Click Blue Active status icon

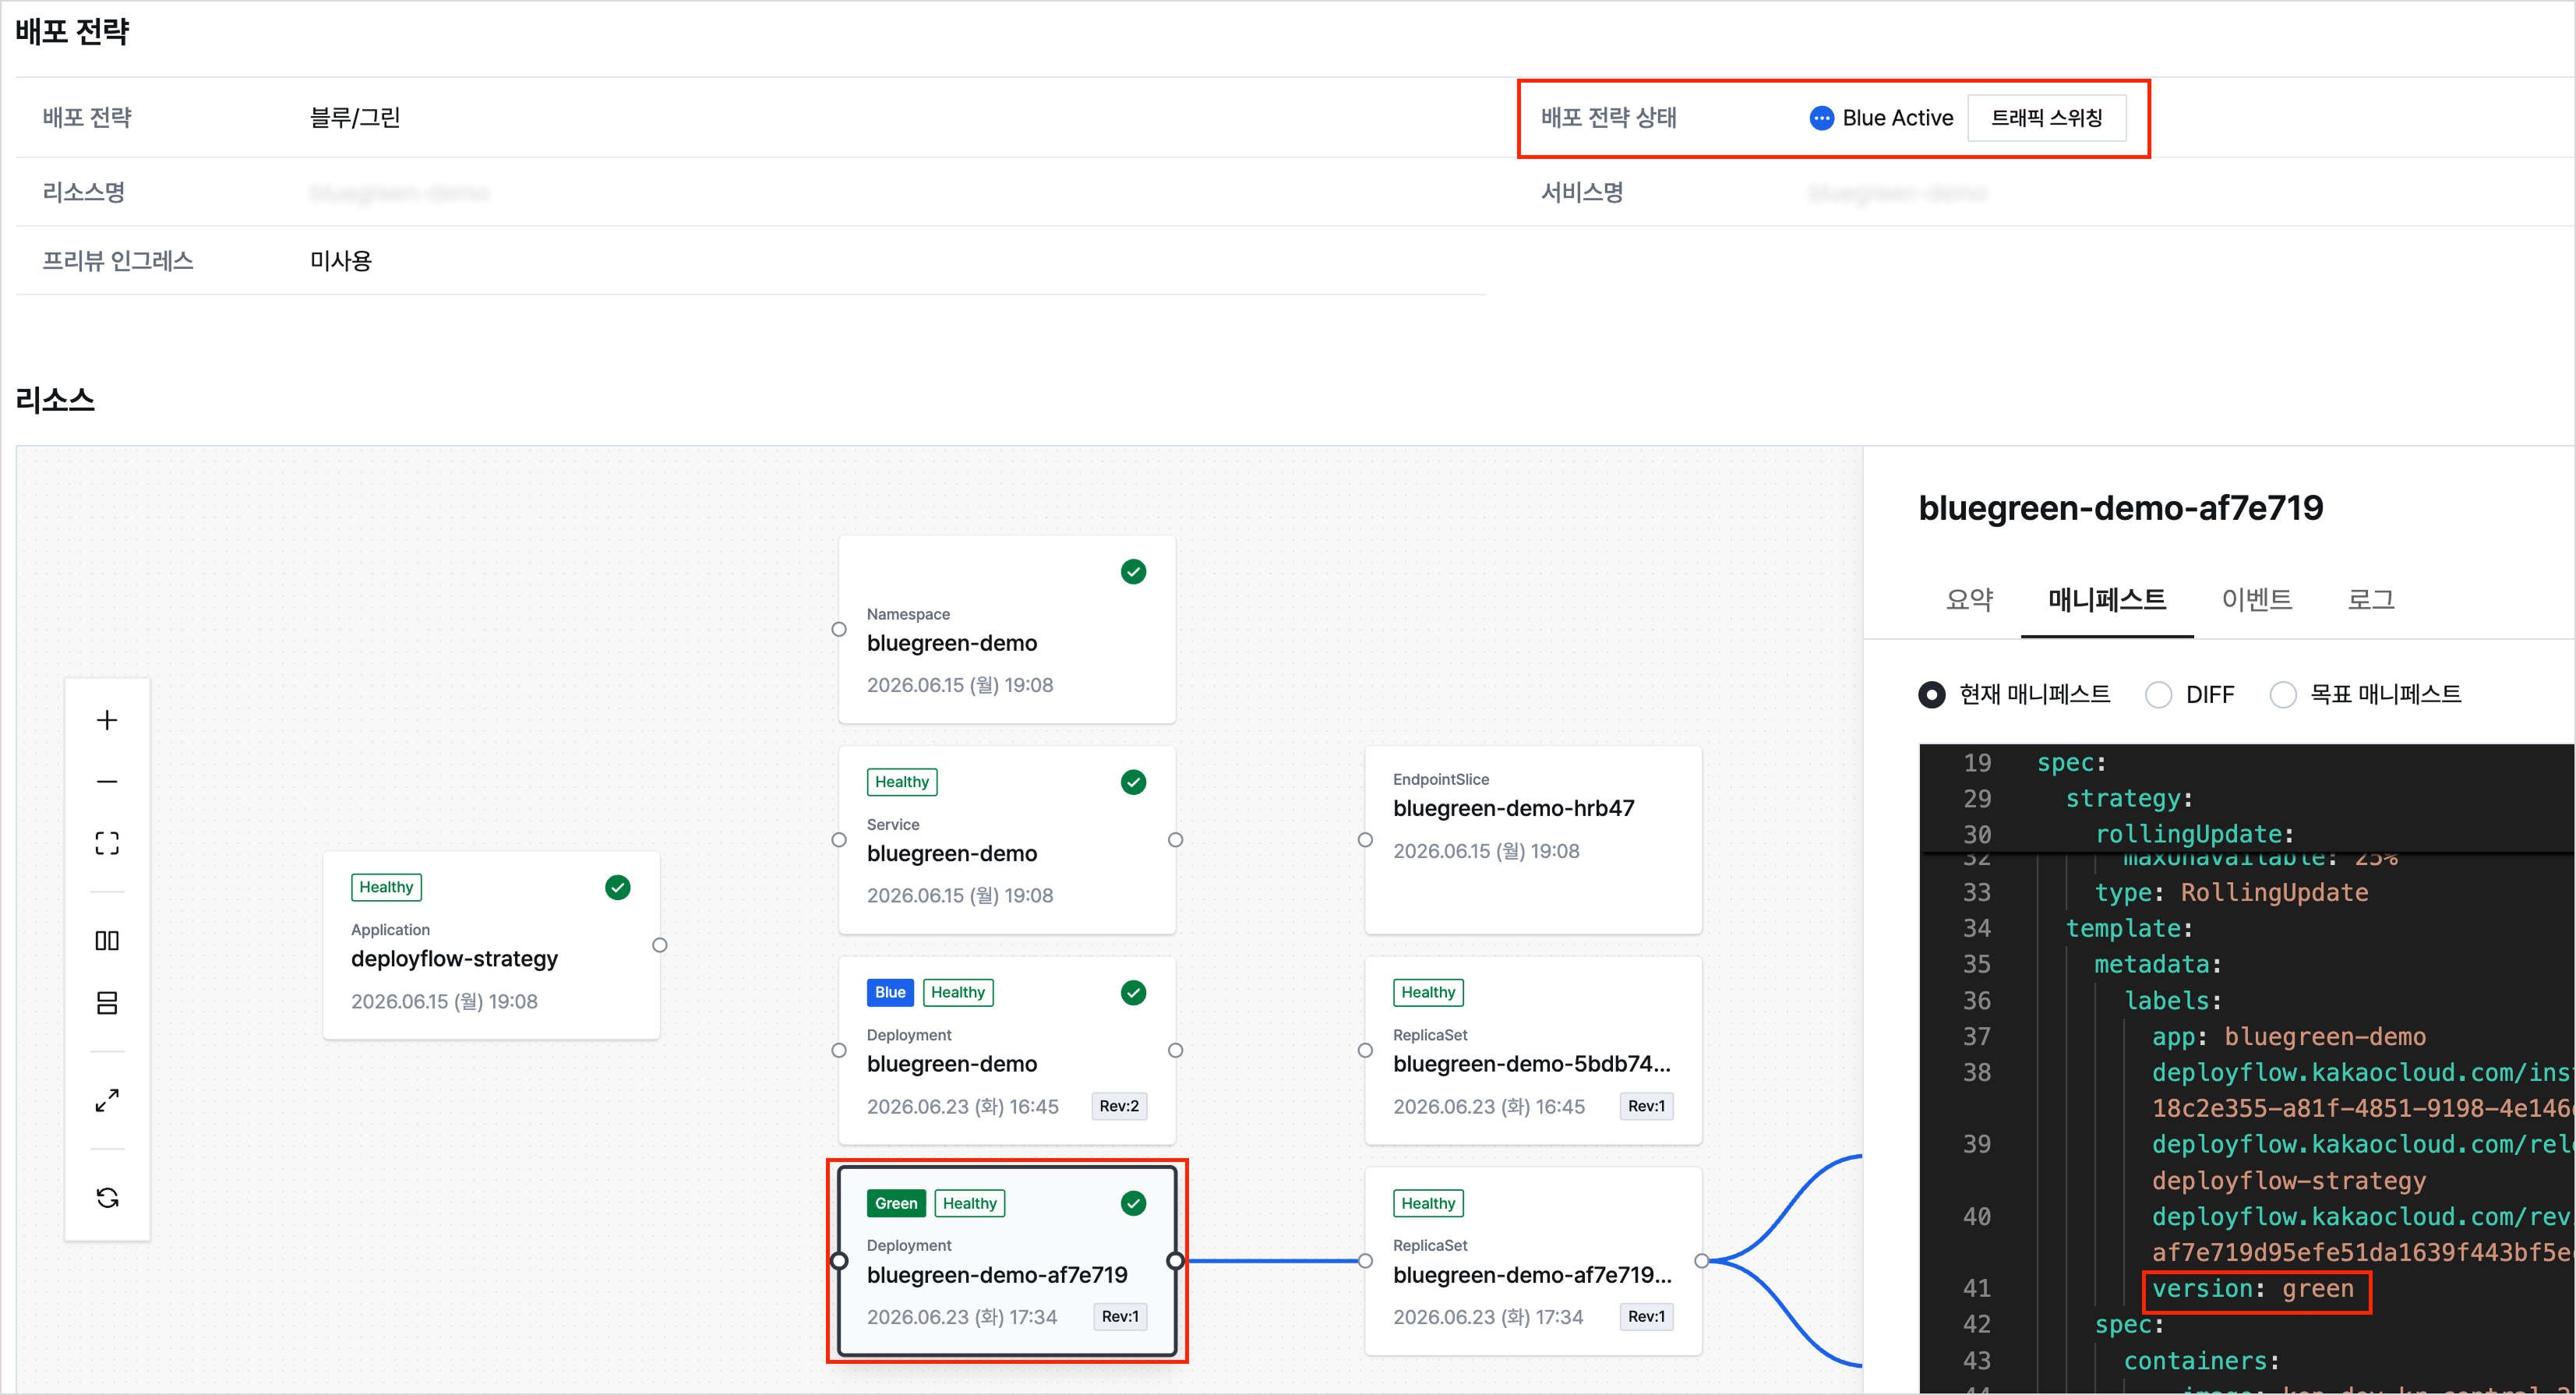pos(1821,118)
